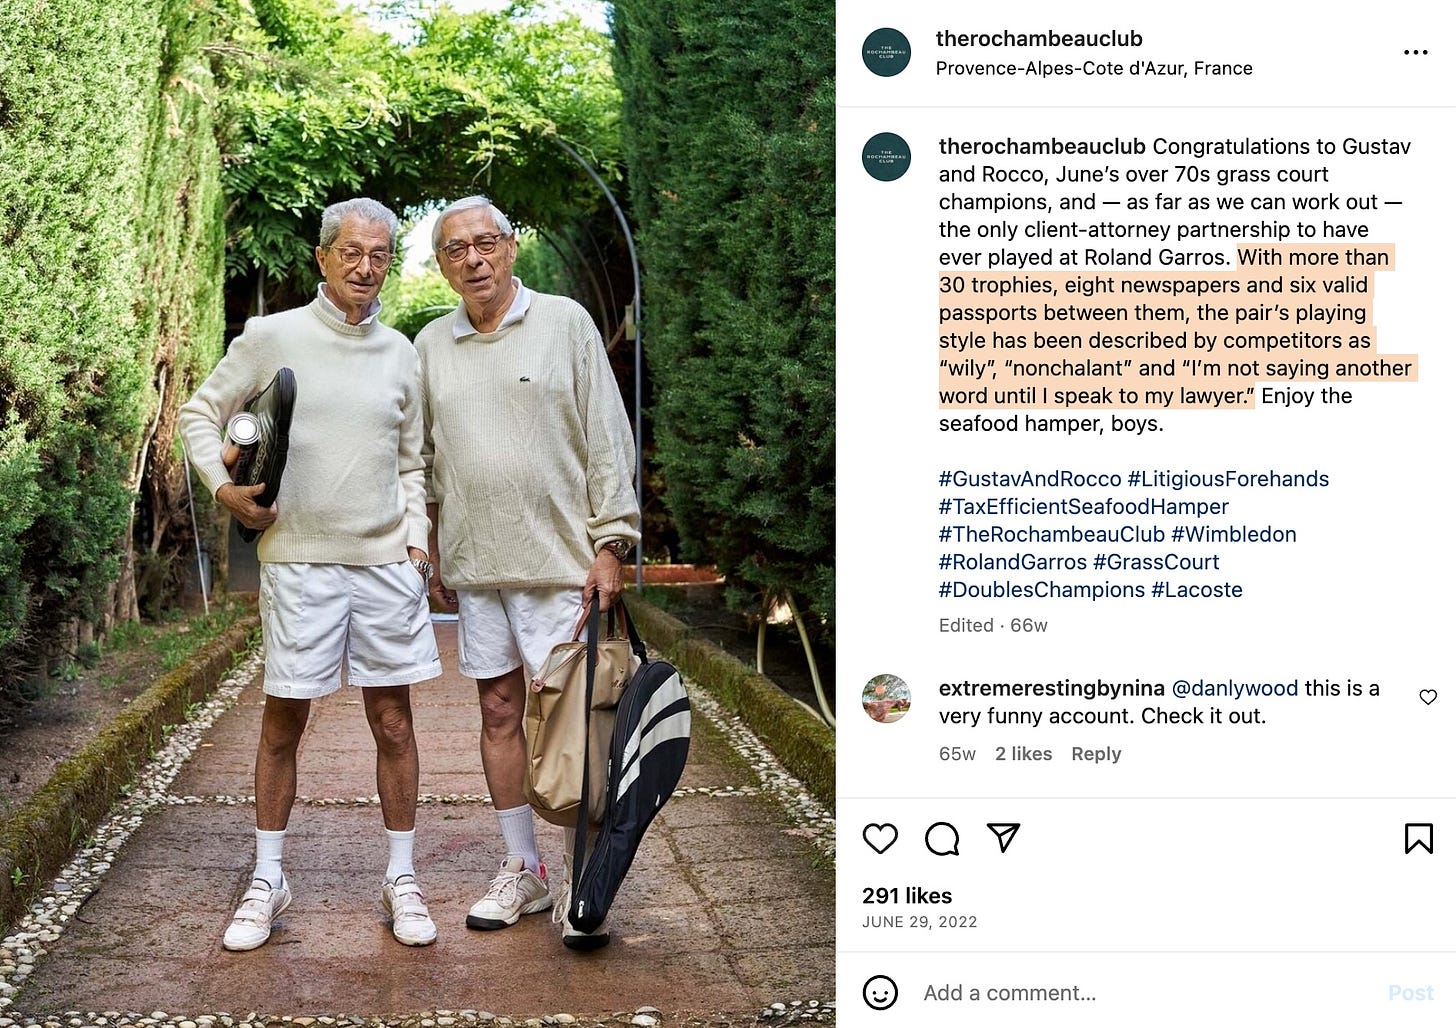Viewport: 1456px width, 1028px height.
Task: Click the Post comment button
Action: [x=1410, y=993]
